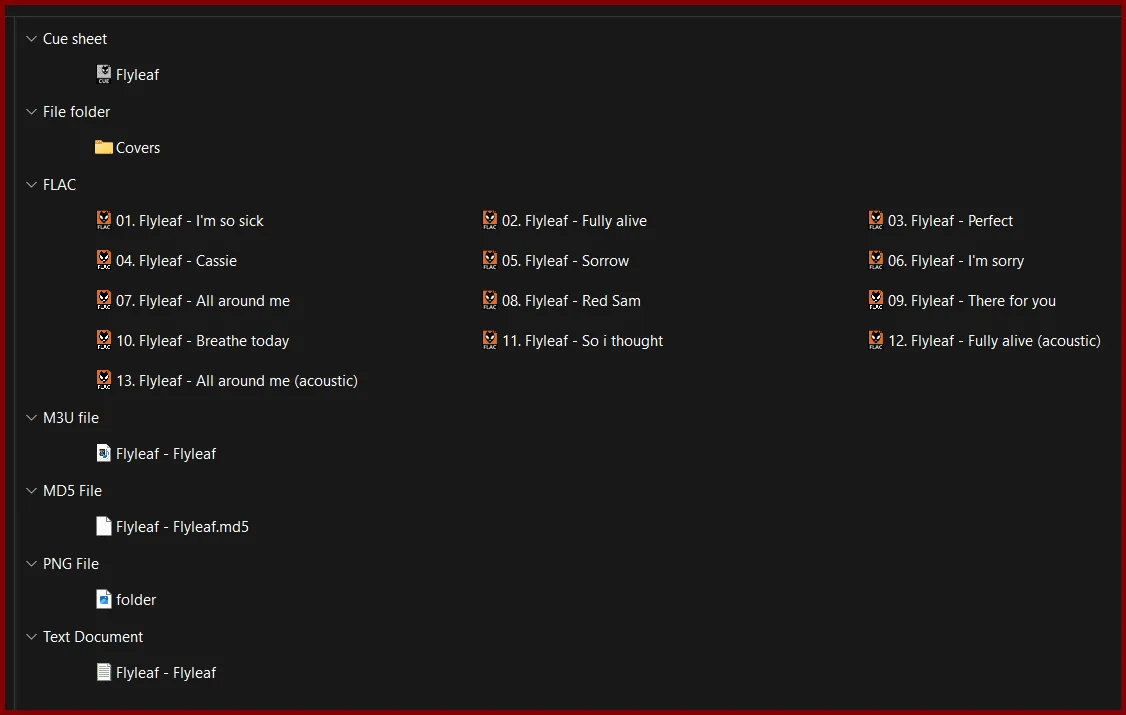Click the Text Document file icon

coord(103,672)
